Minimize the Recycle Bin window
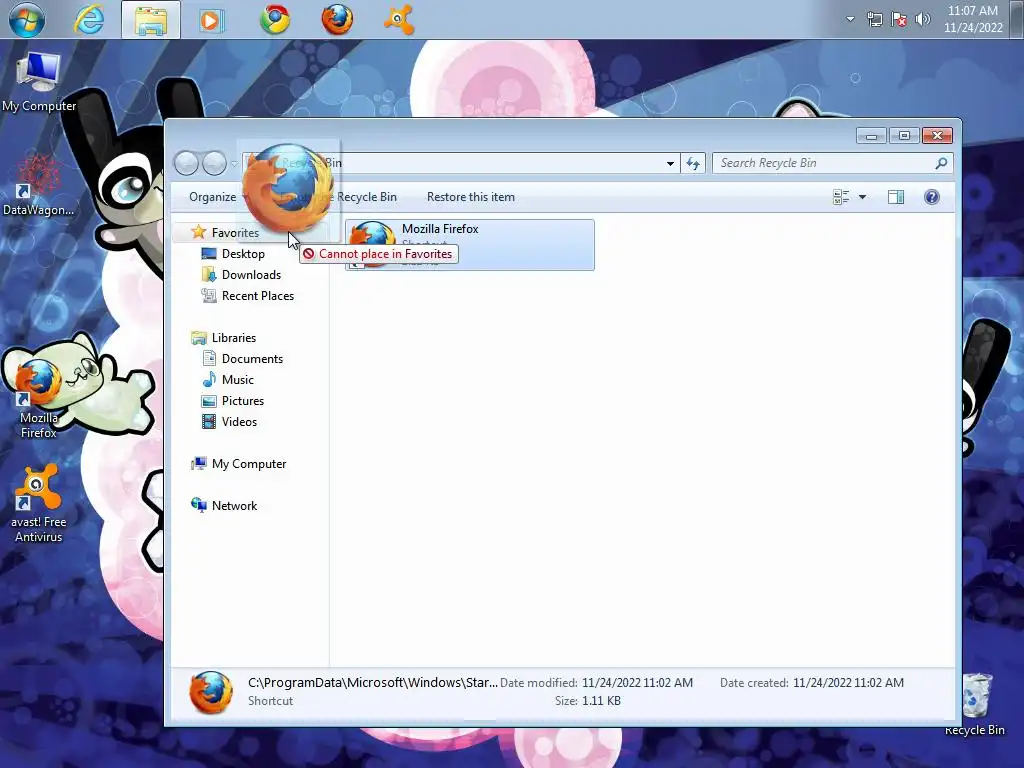This screenshot has height=768, width=1024. pyautogui.click(x=871, y=136)
